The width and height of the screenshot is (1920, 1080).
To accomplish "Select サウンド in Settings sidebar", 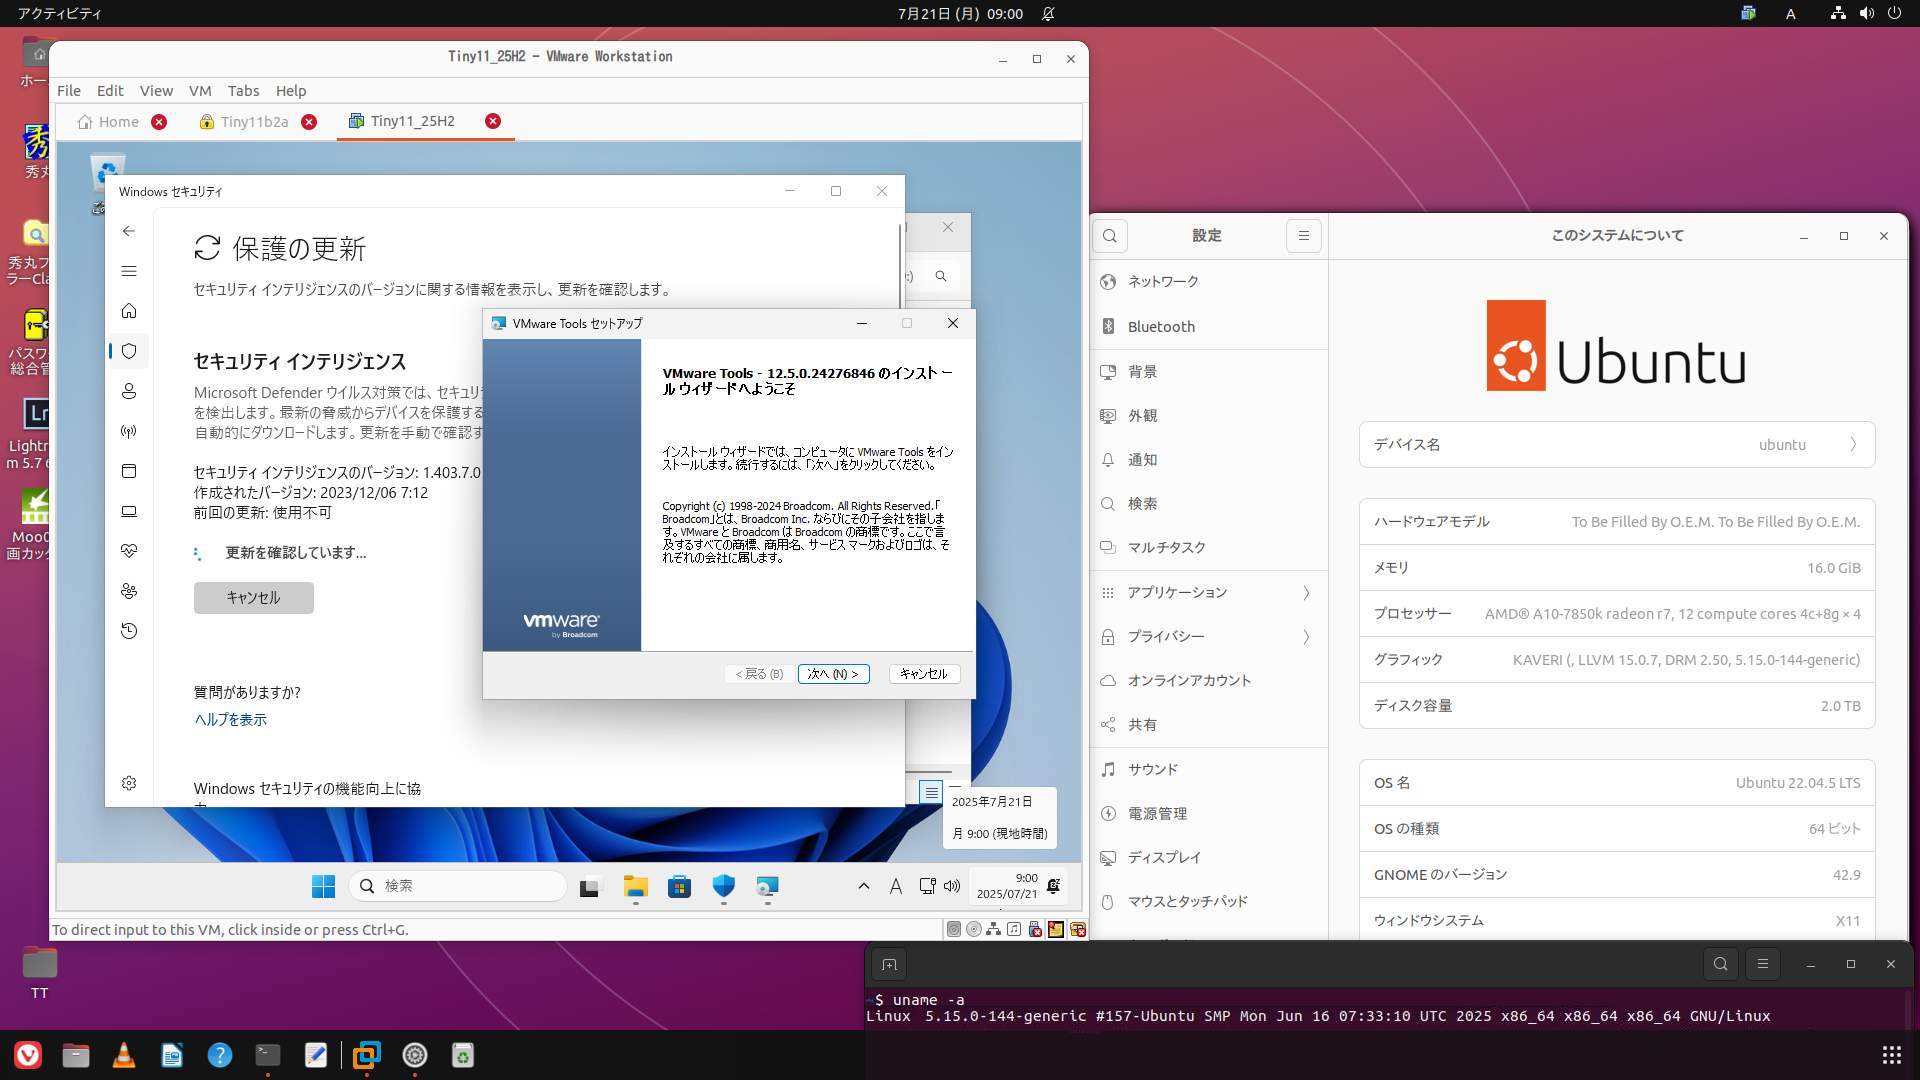I will click(x=1208, y=770).
